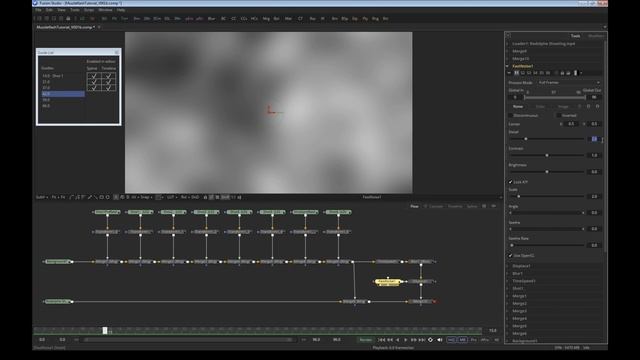Toggle Timeline checkbox for guide 14.0 - Shot 1
This screenshot has height=360, width=640.
(x=109, y=76)
